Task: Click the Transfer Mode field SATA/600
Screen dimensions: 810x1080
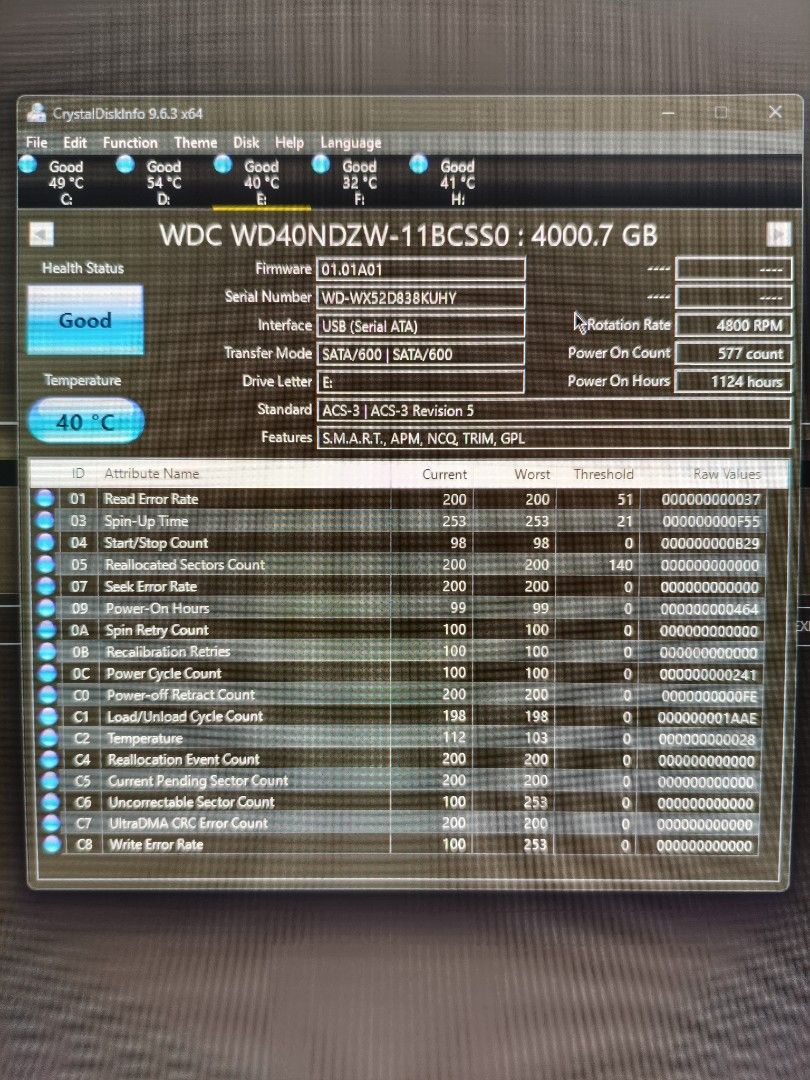Action: coord(421,354)
